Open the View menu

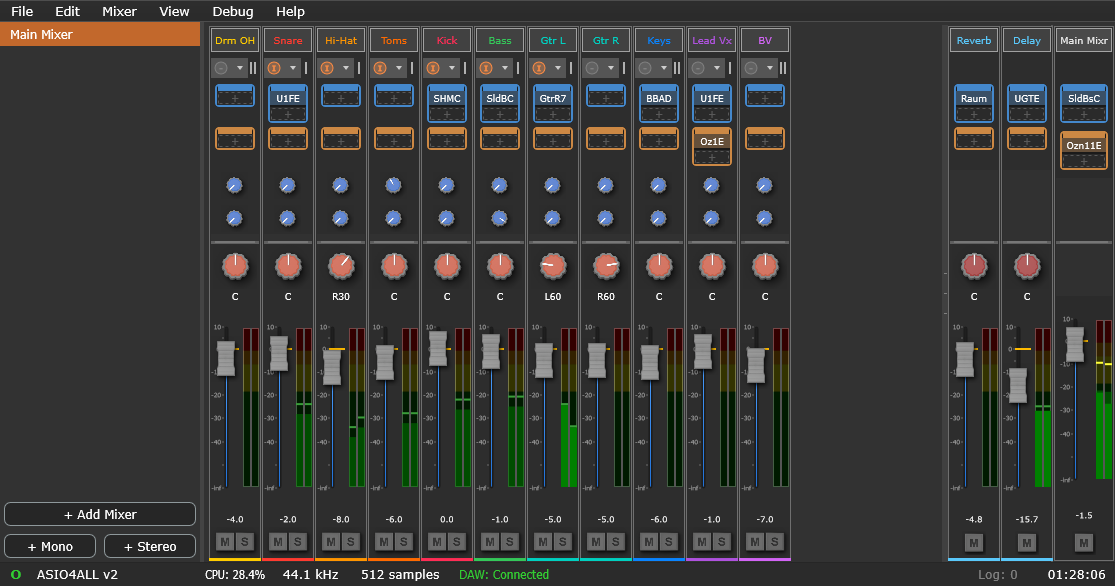[174, 11]
